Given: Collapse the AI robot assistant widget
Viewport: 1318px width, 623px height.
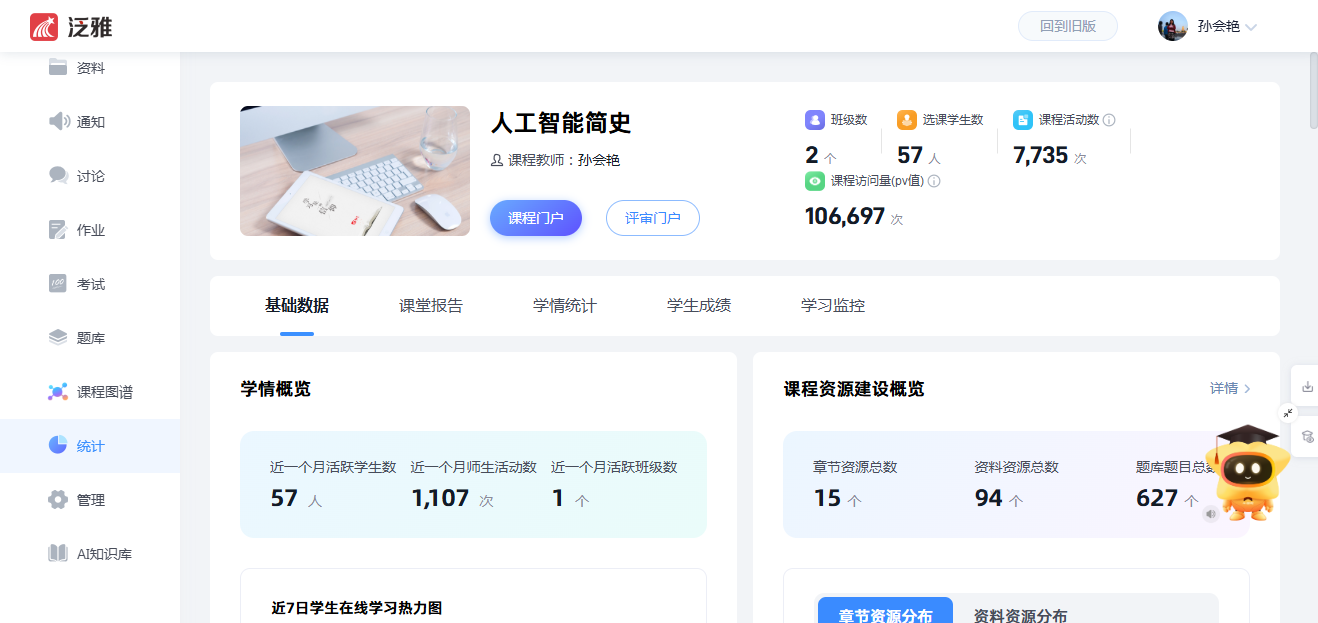Looking at the screenshot, I should 1288,413.
